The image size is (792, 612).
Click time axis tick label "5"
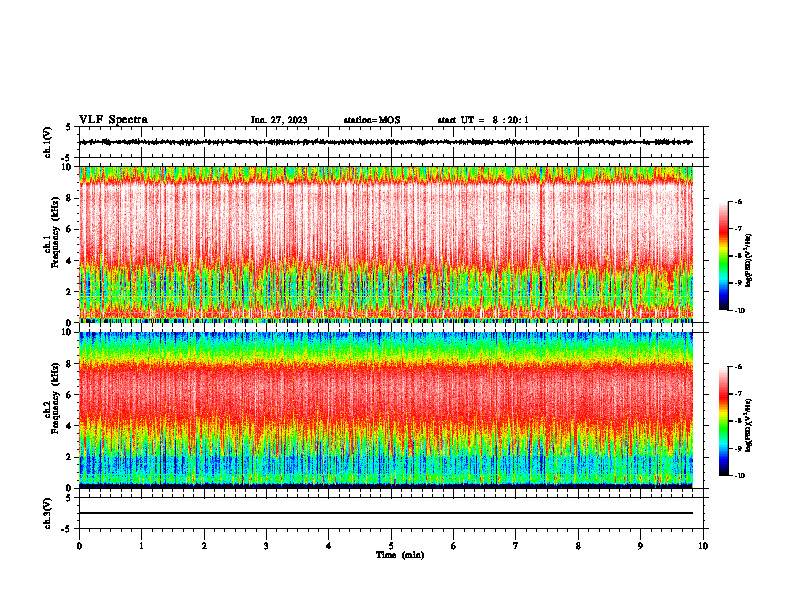pyautogui.click(x=391, y=546)
